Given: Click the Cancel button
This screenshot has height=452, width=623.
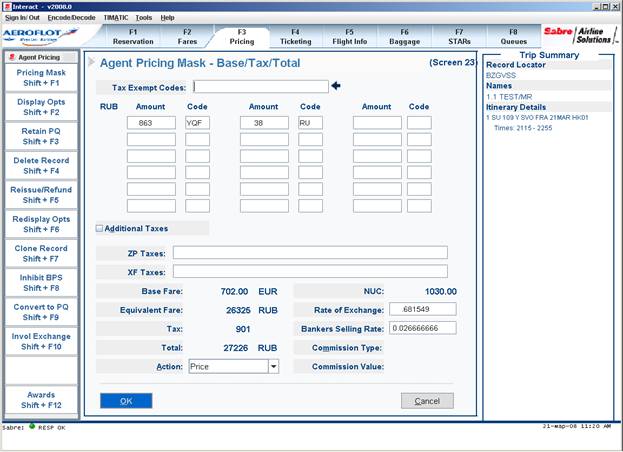Looking at the screenshot, I should coord(427,401).
